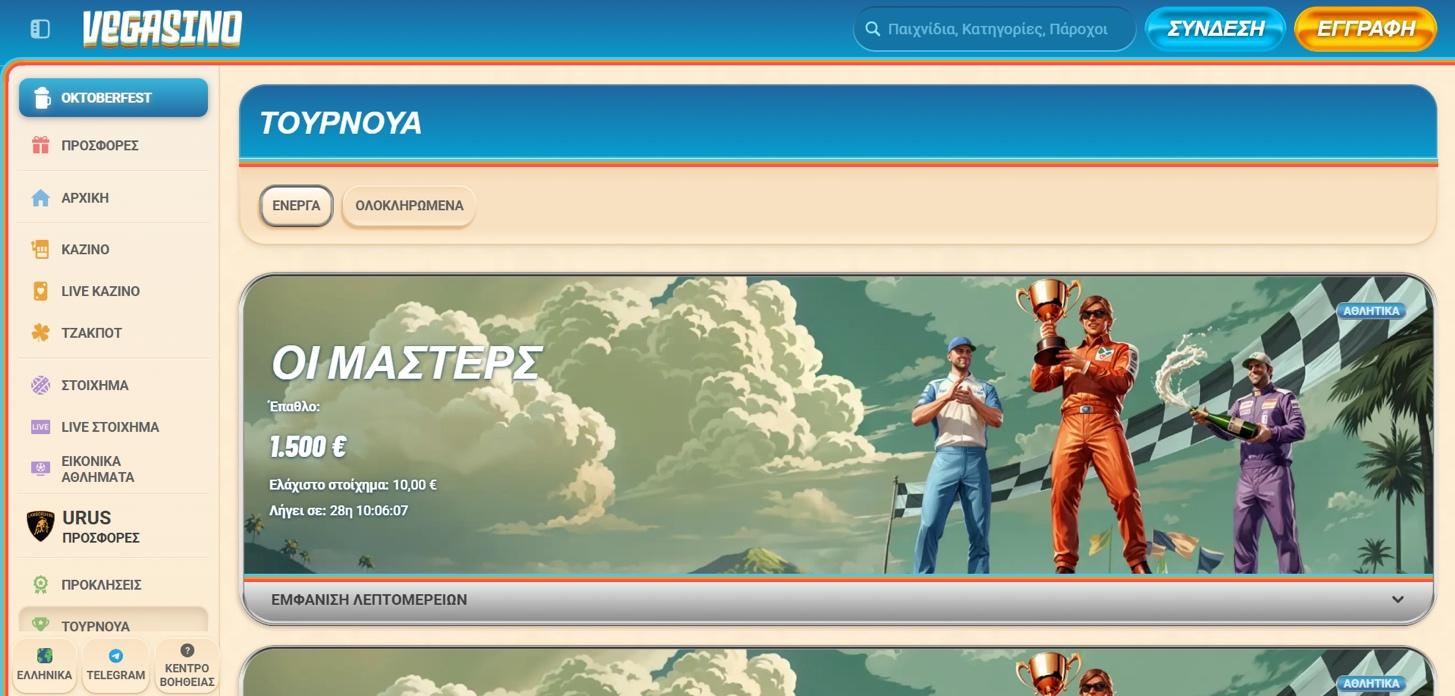The width and height of the screenshot is (1455, 696).
Task: Open LIVE ΚΑΖΙΝΟ in the sidebar
Action: click(x=113, y=291)
